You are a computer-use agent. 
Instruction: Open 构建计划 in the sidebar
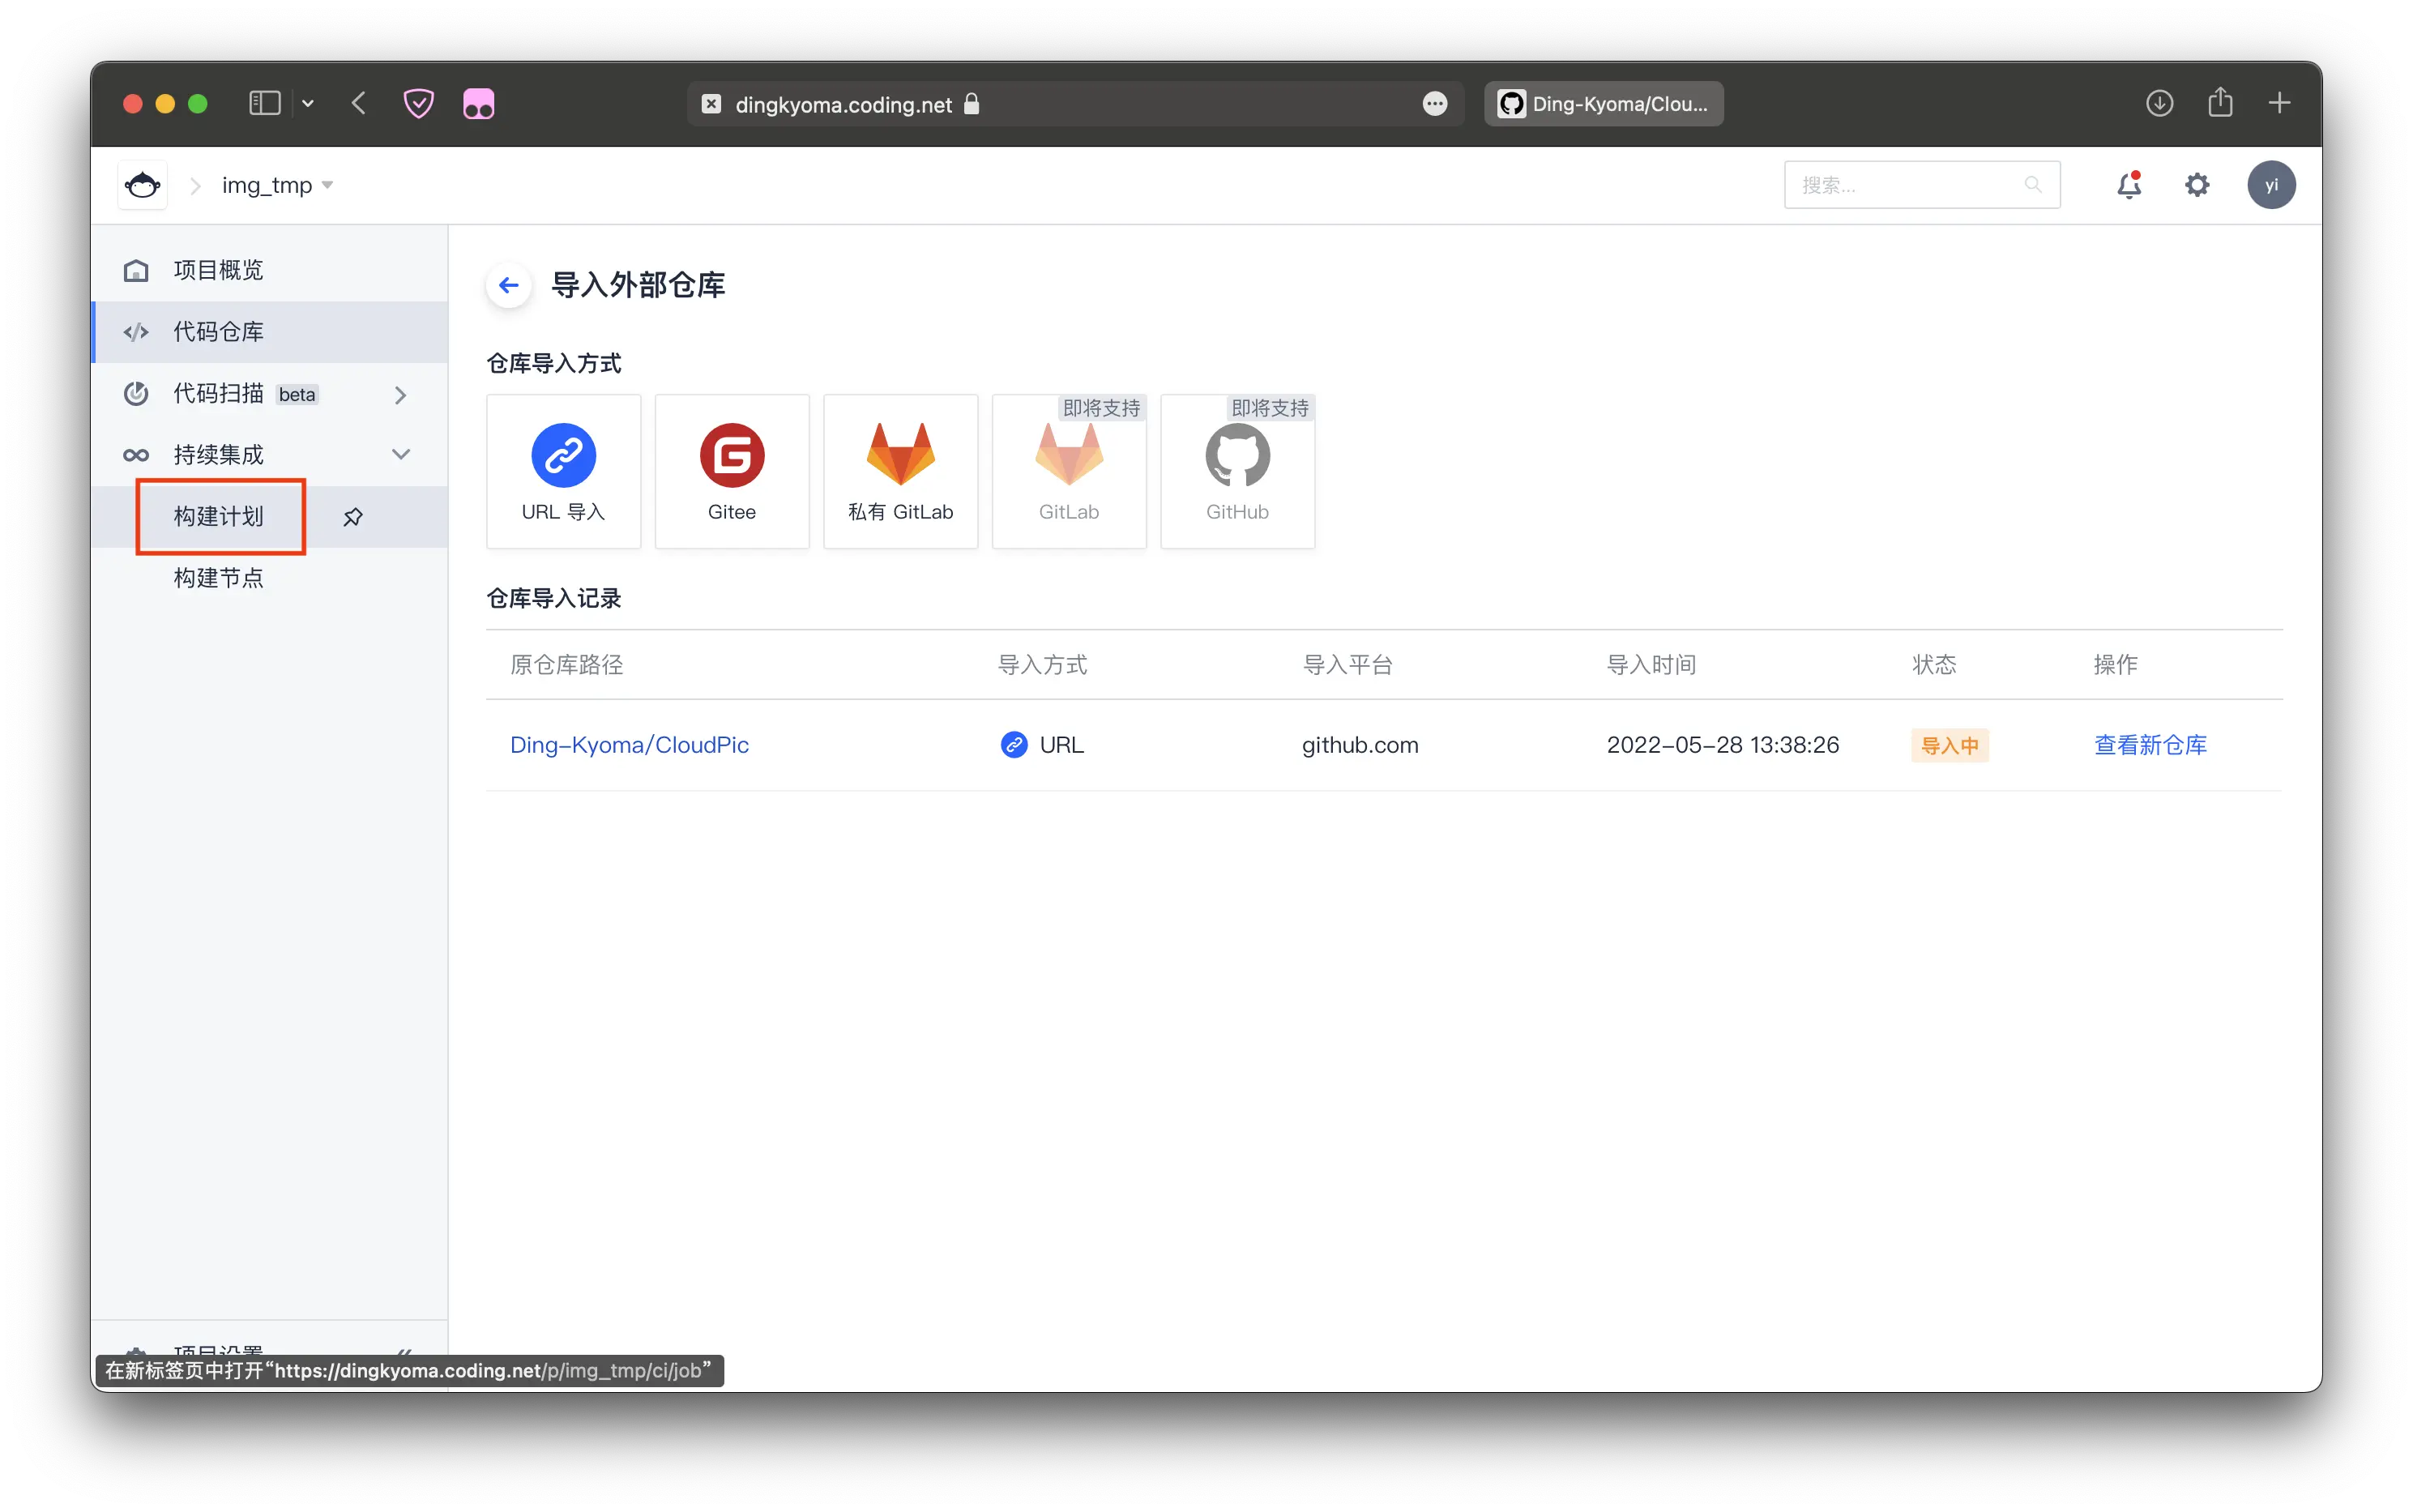pyautogui.click(x=219, y=516)
